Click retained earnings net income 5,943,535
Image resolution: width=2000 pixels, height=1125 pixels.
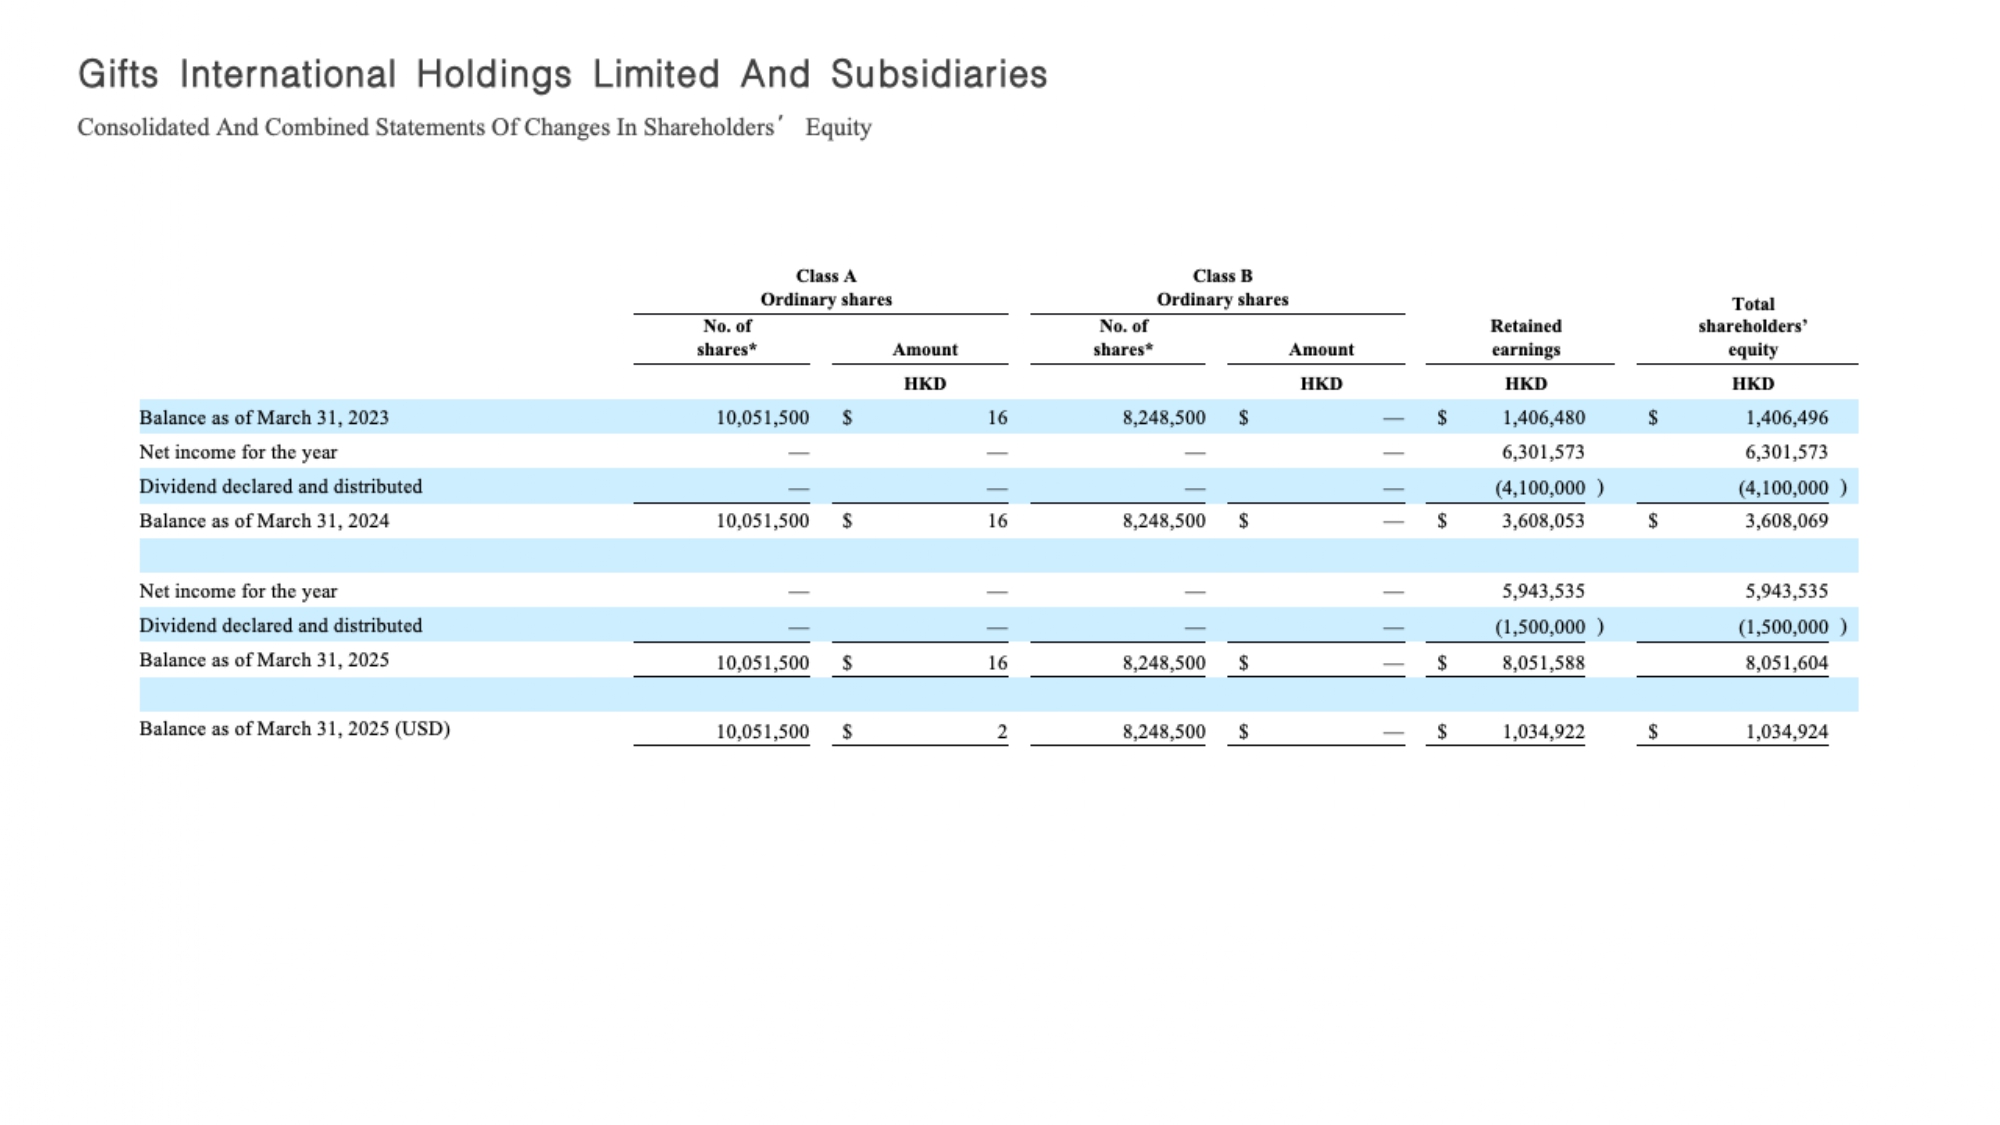coord(1543,591)
